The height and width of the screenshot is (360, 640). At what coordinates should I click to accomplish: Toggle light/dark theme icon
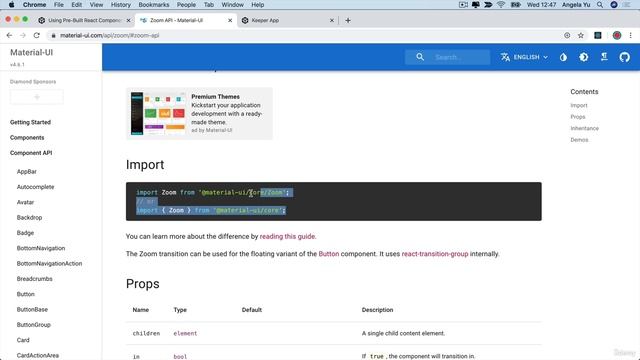pos(584,57)
